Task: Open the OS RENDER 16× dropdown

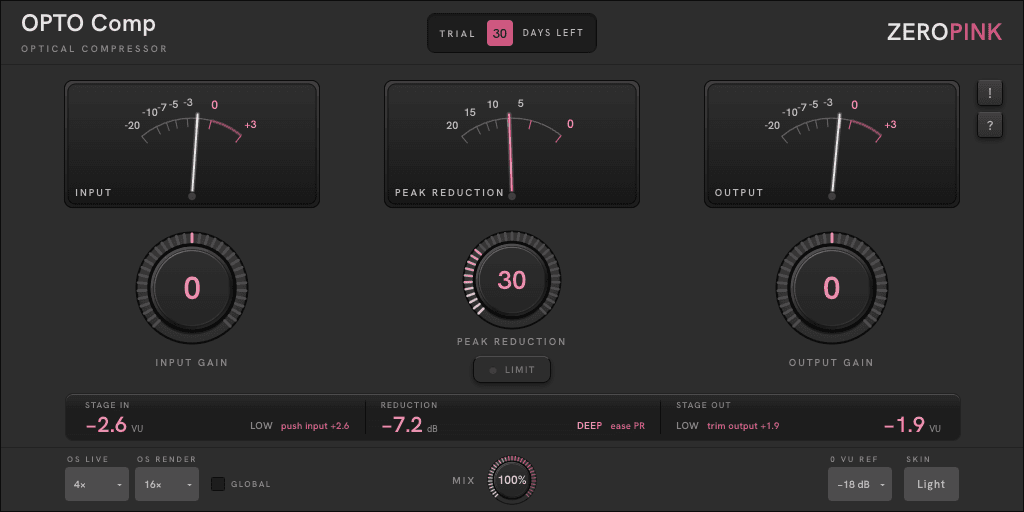Action: click(167, 484)
